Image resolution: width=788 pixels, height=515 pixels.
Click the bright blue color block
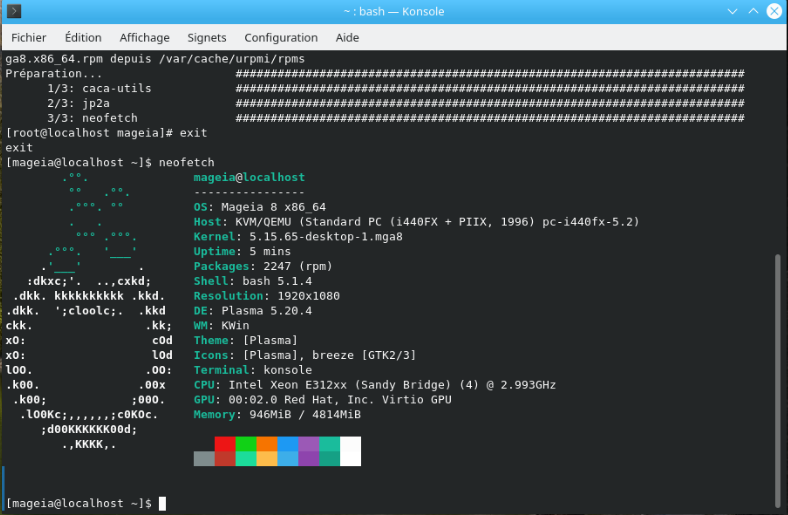point(287,444)
